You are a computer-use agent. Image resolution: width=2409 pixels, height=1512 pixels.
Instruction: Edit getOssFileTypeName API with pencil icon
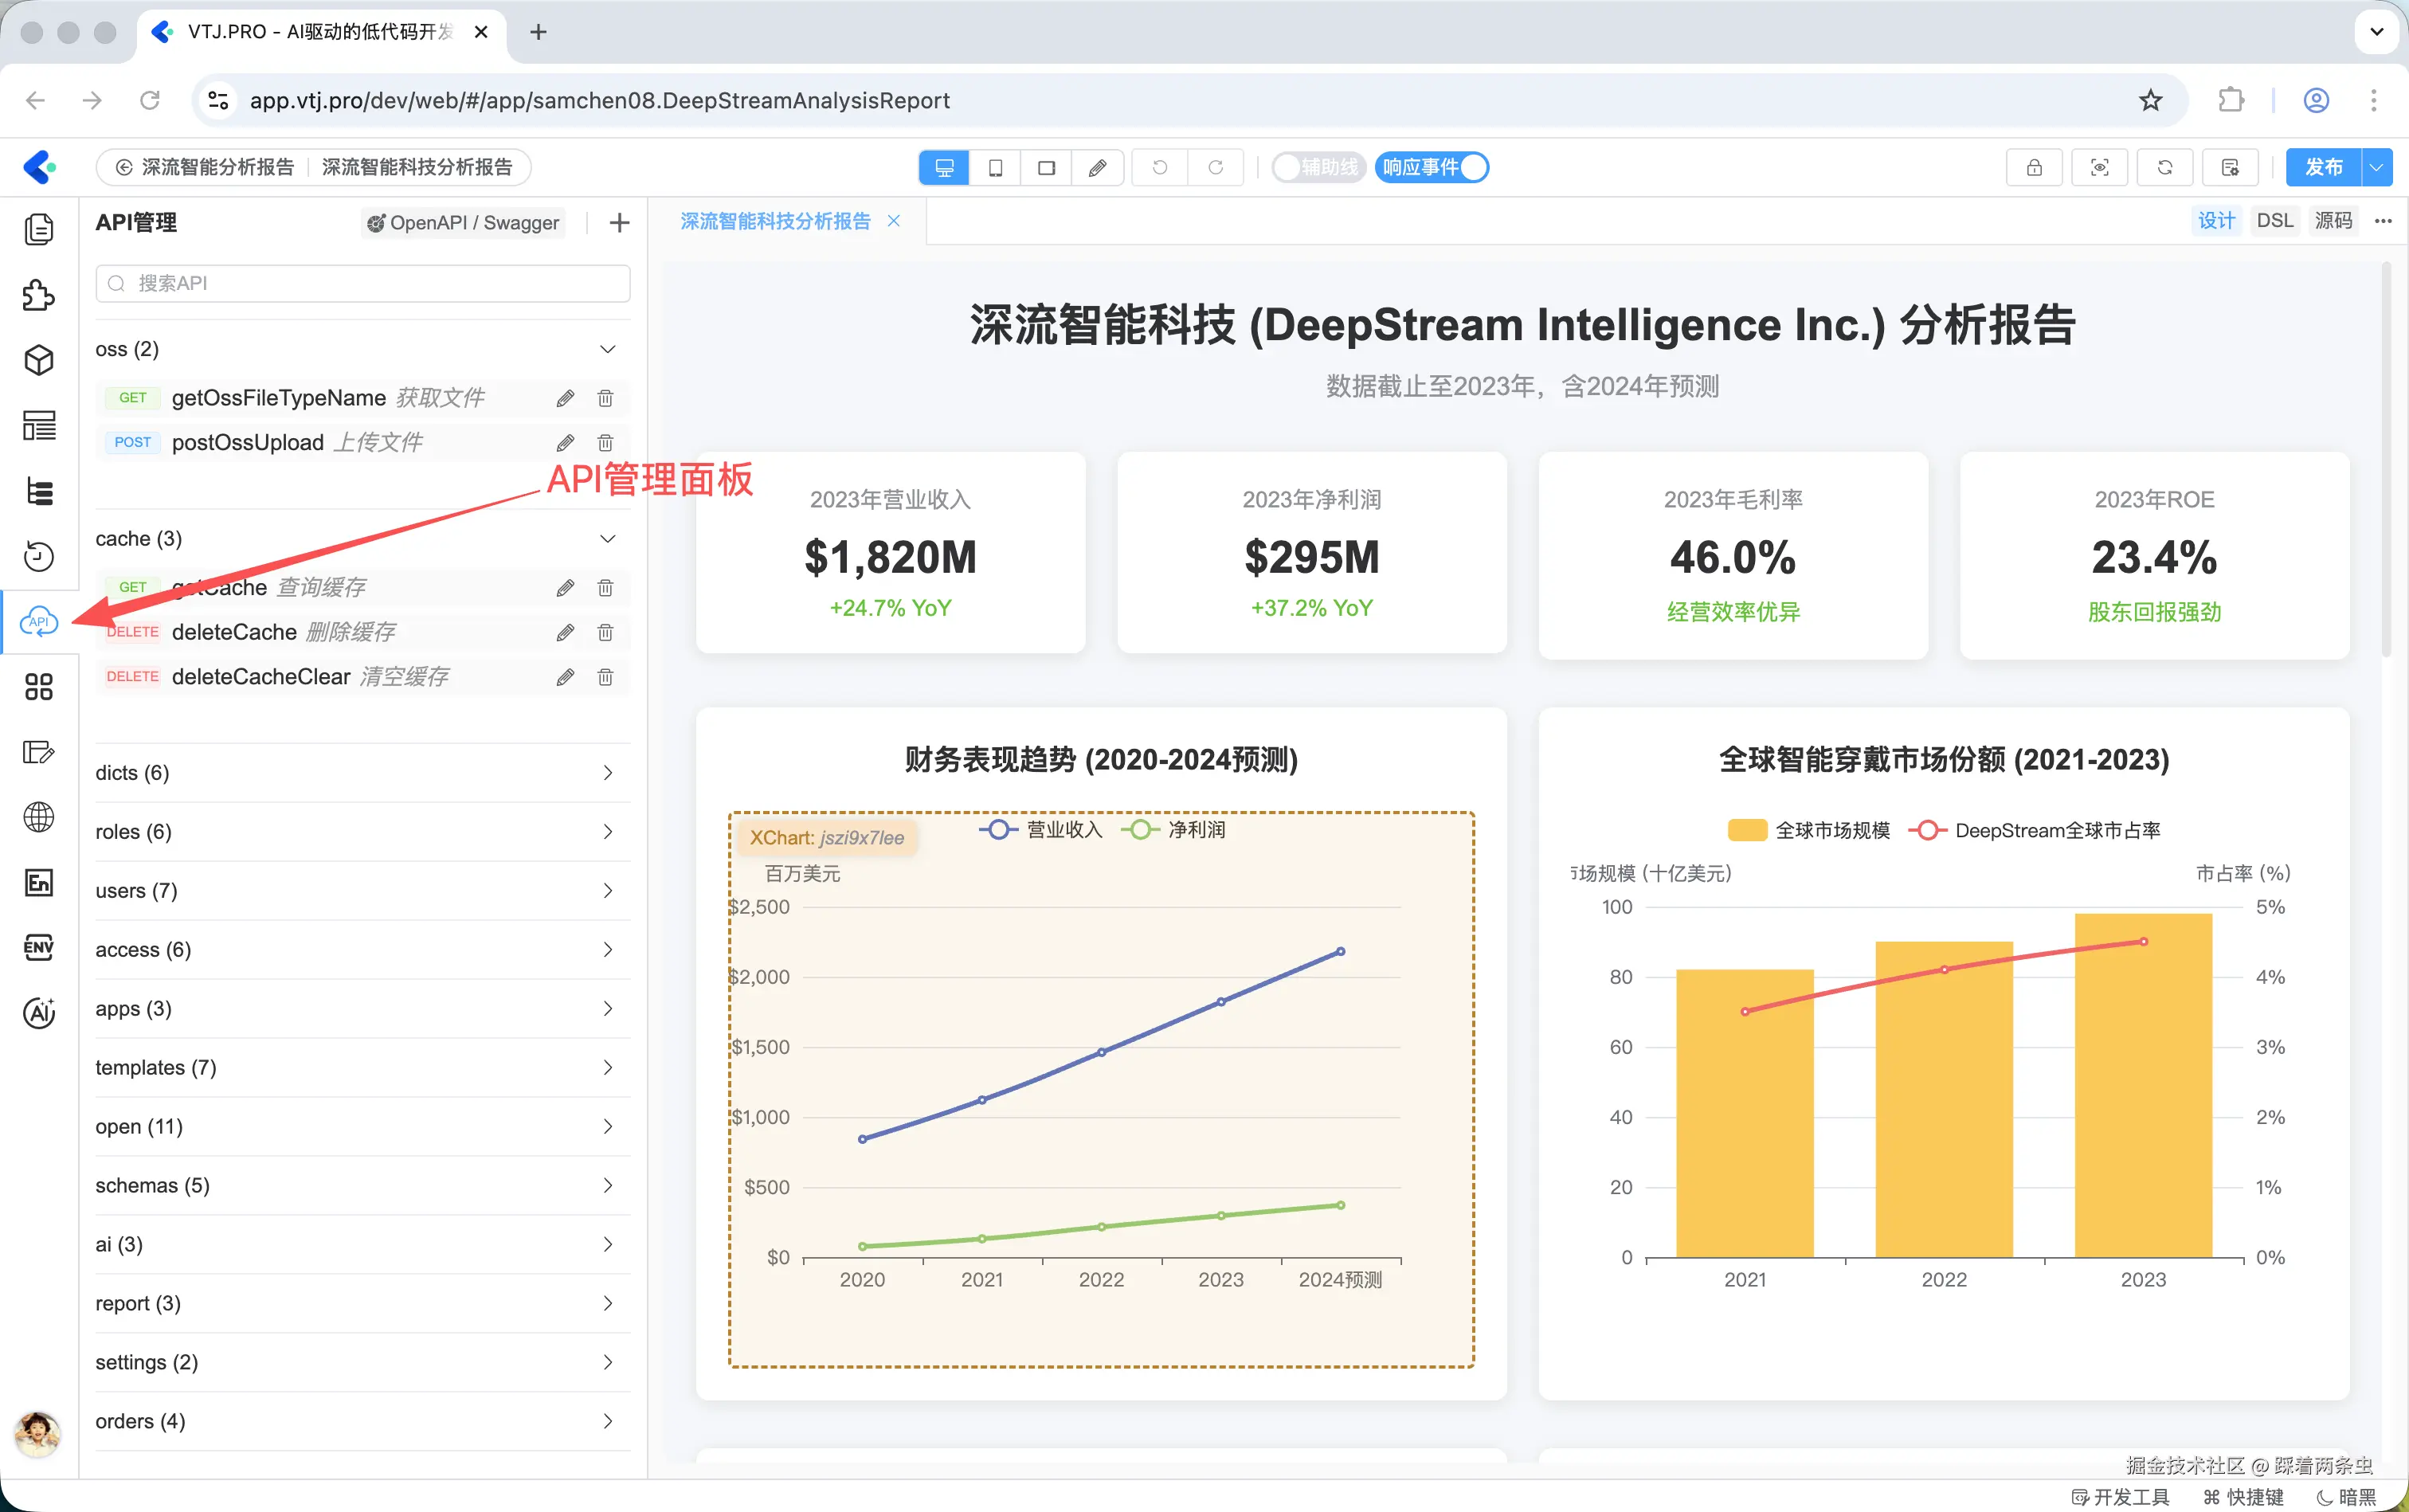coord(565,398)
